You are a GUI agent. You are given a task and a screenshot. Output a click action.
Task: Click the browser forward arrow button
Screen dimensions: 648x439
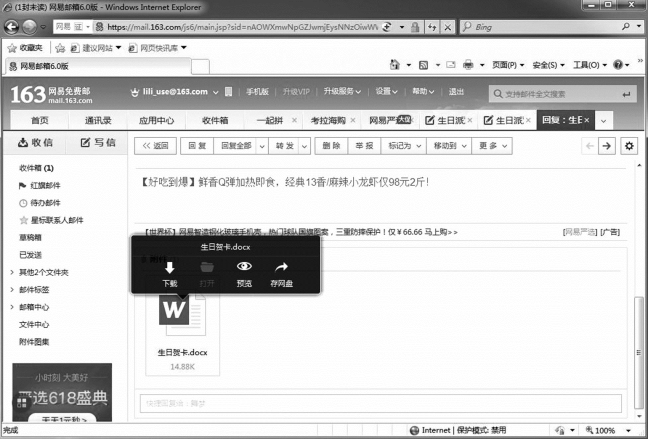[x=30, y=27]
